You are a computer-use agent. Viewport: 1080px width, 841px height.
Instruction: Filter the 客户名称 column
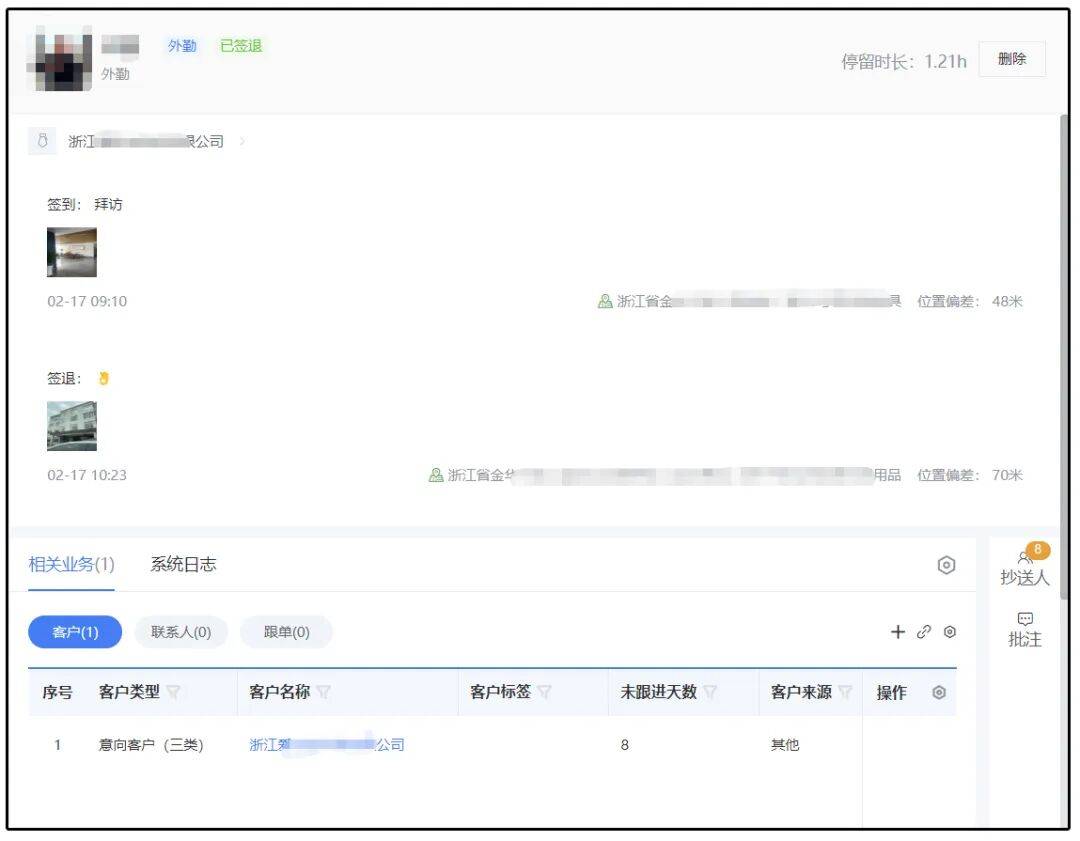(x=324, y=692)
